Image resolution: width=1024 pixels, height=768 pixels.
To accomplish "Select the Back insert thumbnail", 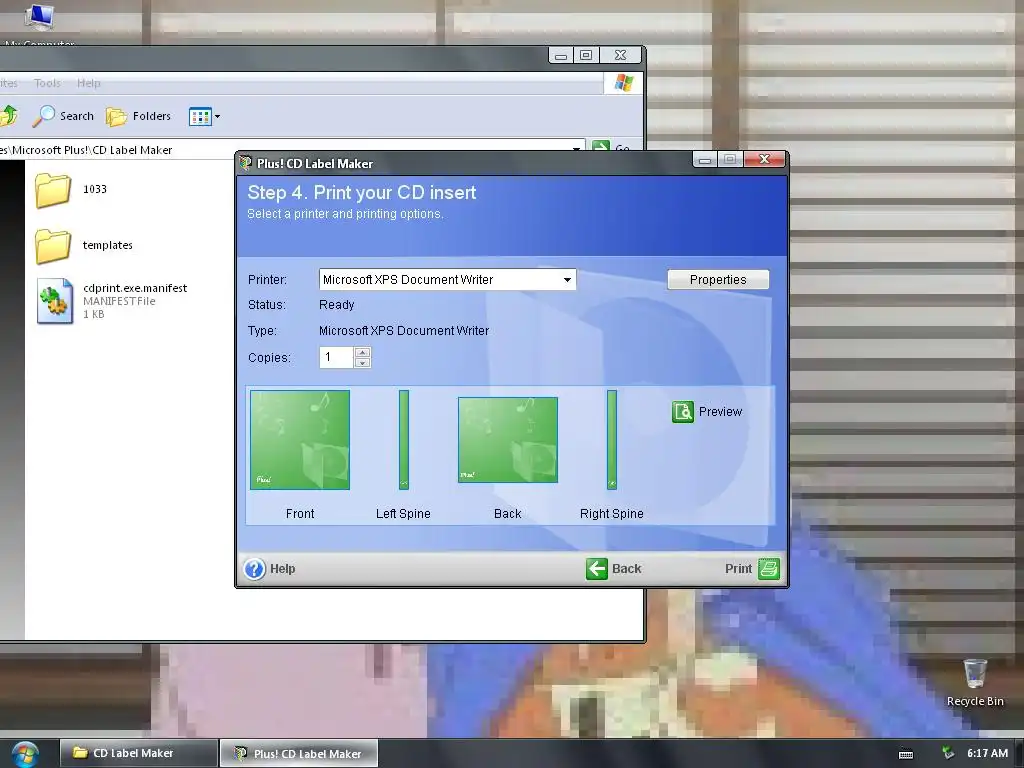I will click(508, 440).
